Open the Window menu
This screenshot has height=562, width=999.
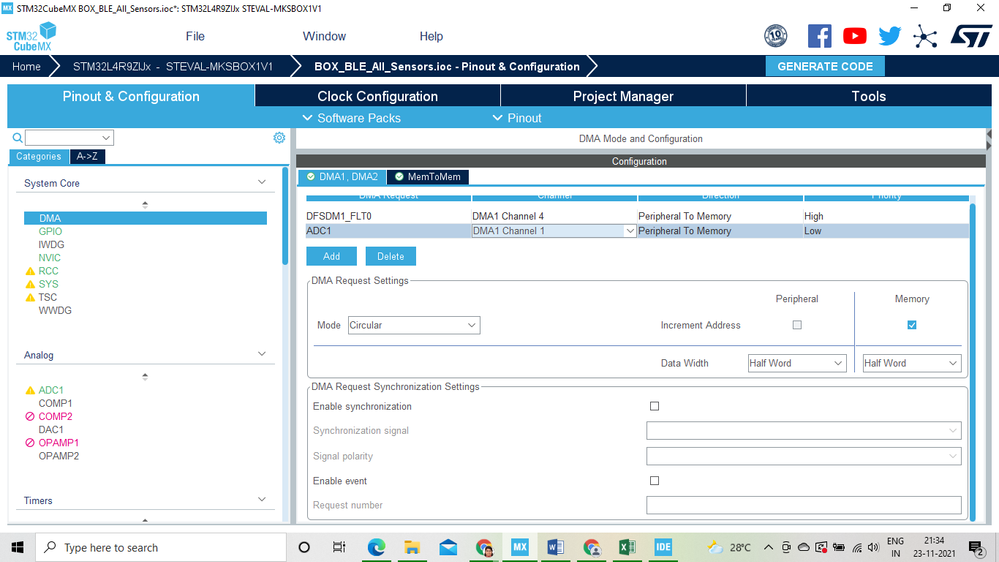tap(324, 36)
